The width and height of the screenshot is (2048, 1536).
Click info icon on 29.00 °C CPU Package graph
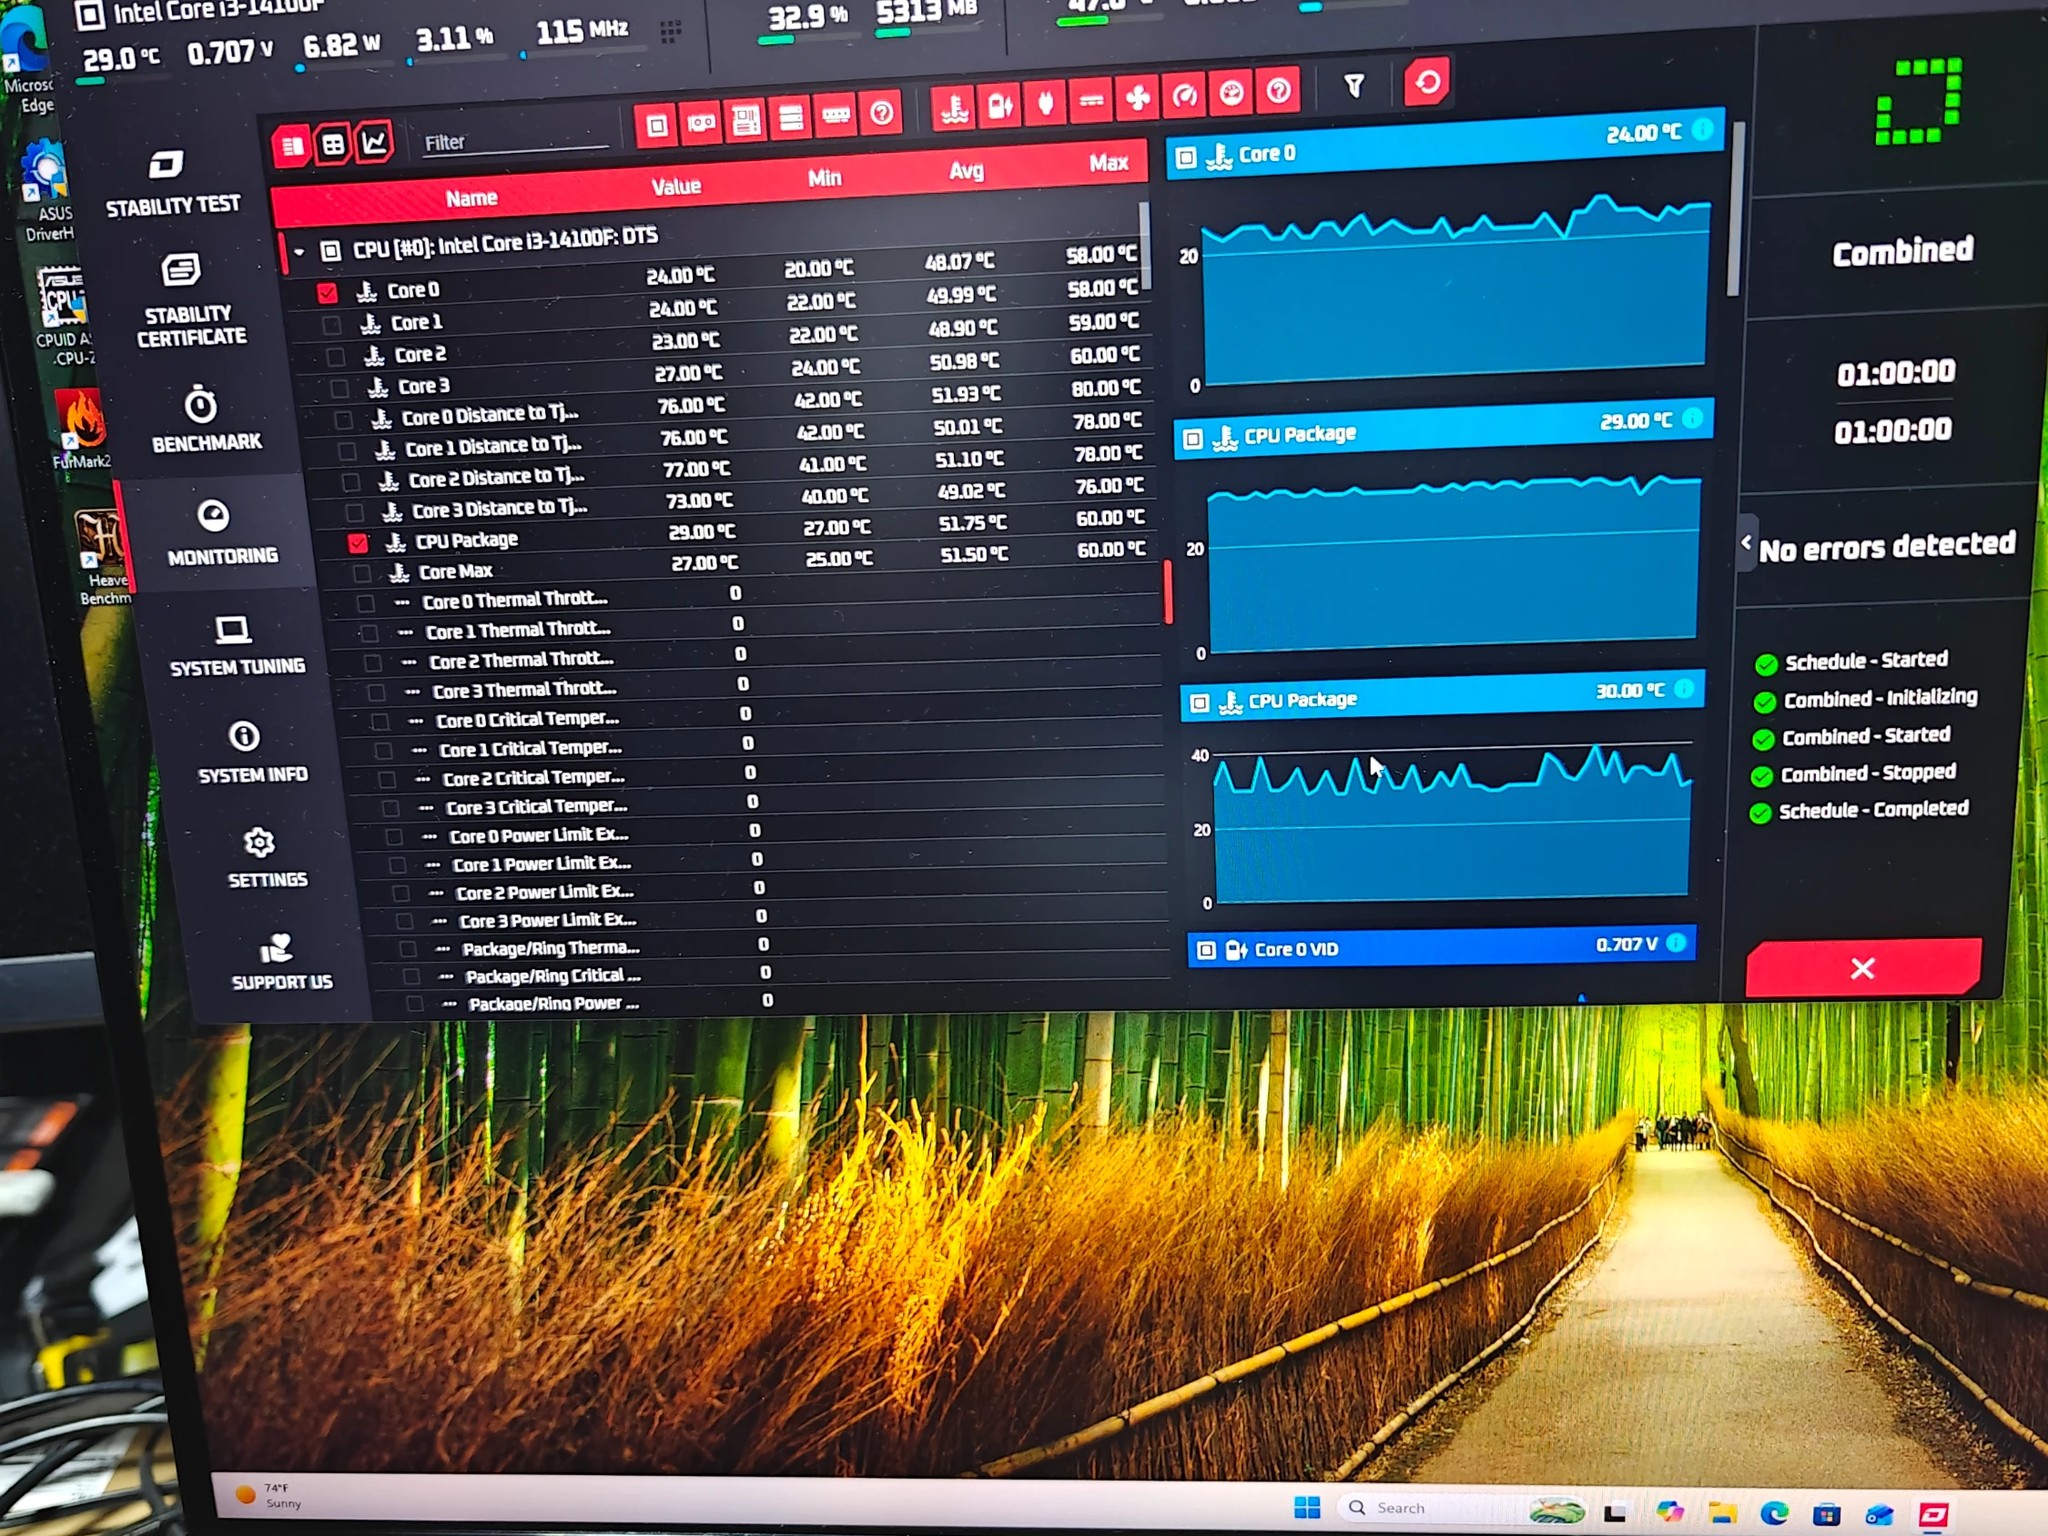pos(1692,418)
